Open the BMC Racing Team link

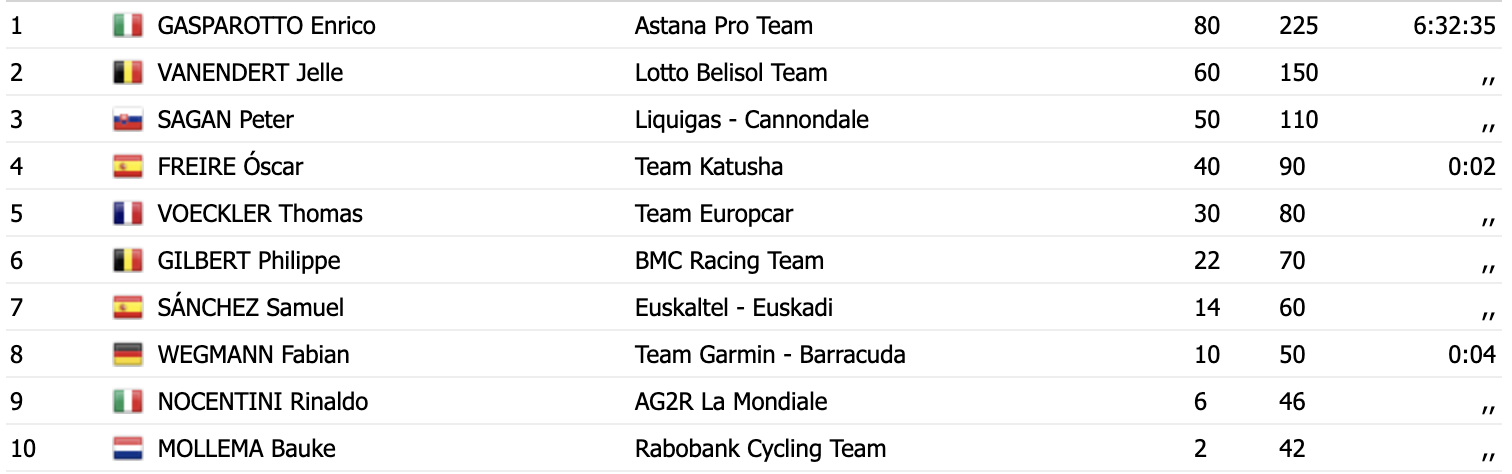730,261
